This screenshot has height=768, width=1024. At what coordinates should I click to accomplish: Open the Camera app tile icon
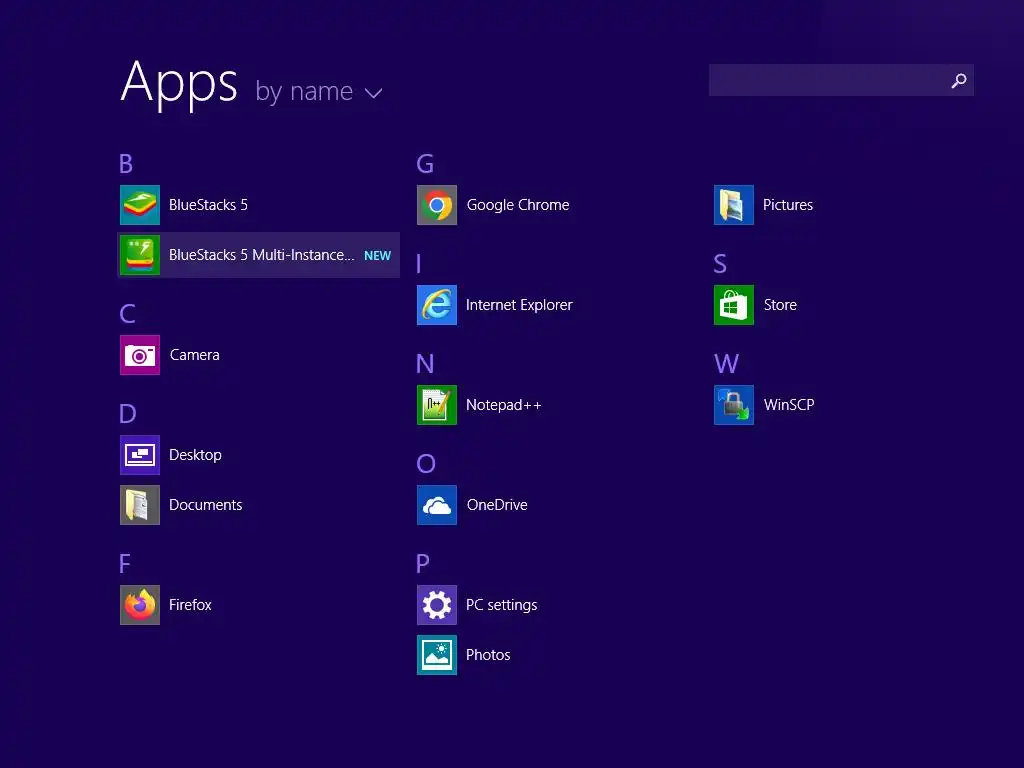pyautogui.click(x=140, y=355)
